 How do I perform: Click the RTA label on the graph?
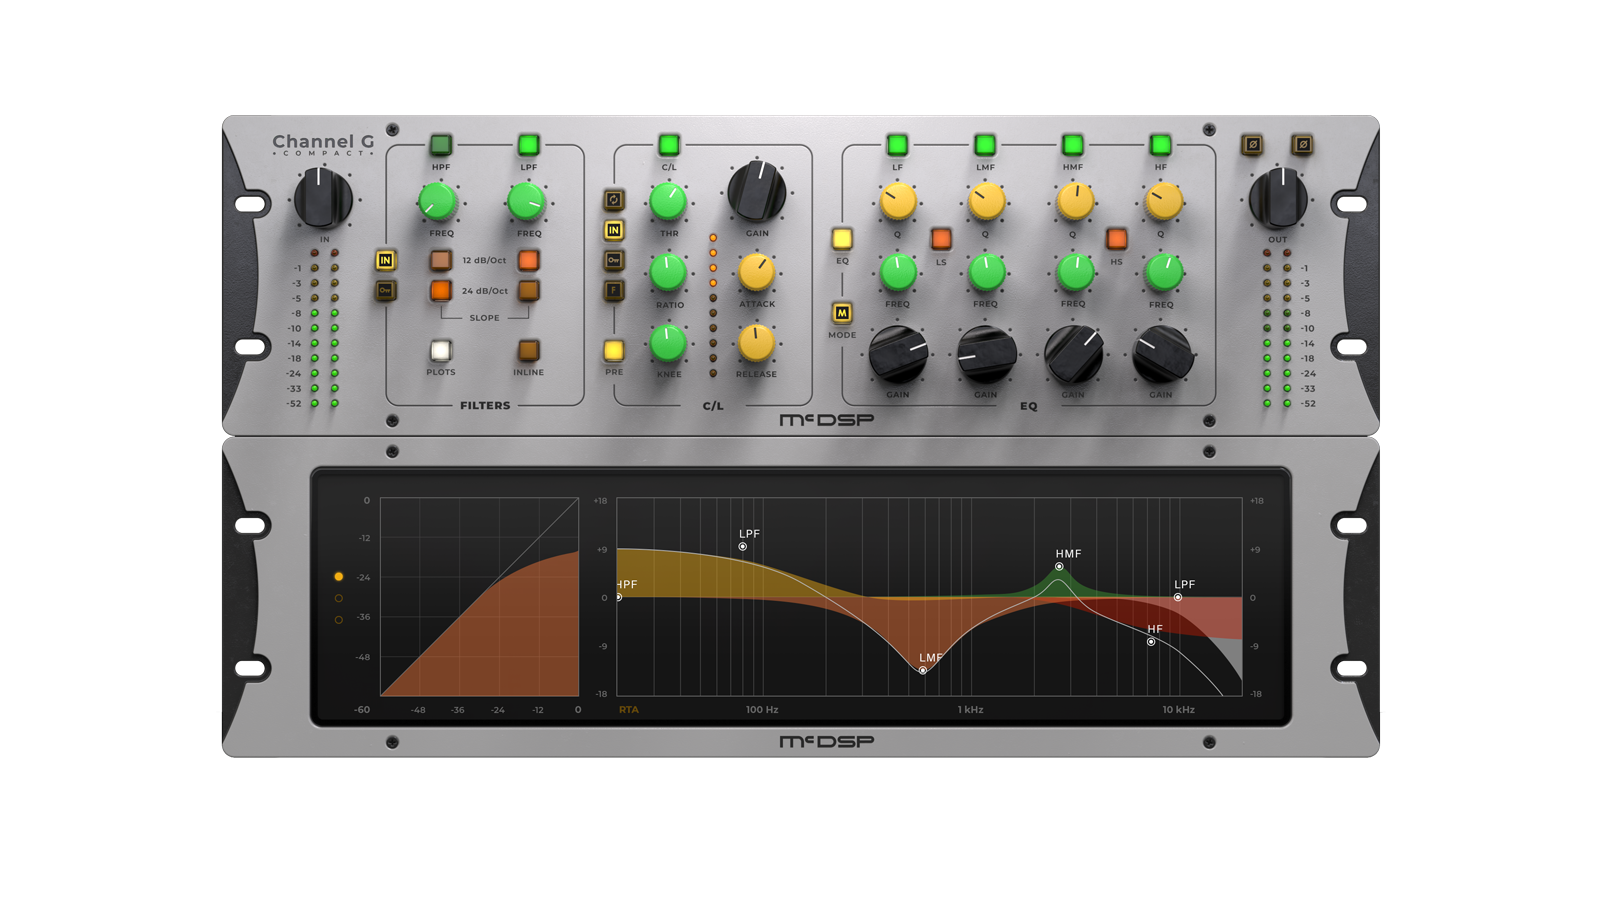click(628, 710)
